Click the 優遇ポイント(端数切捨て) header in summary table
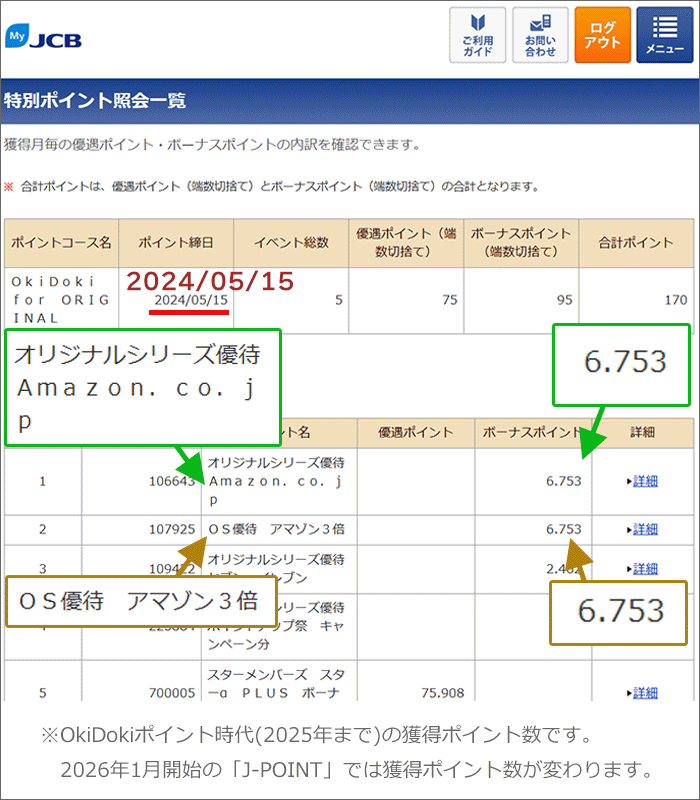The image size is (700, 800). point(406,243)
